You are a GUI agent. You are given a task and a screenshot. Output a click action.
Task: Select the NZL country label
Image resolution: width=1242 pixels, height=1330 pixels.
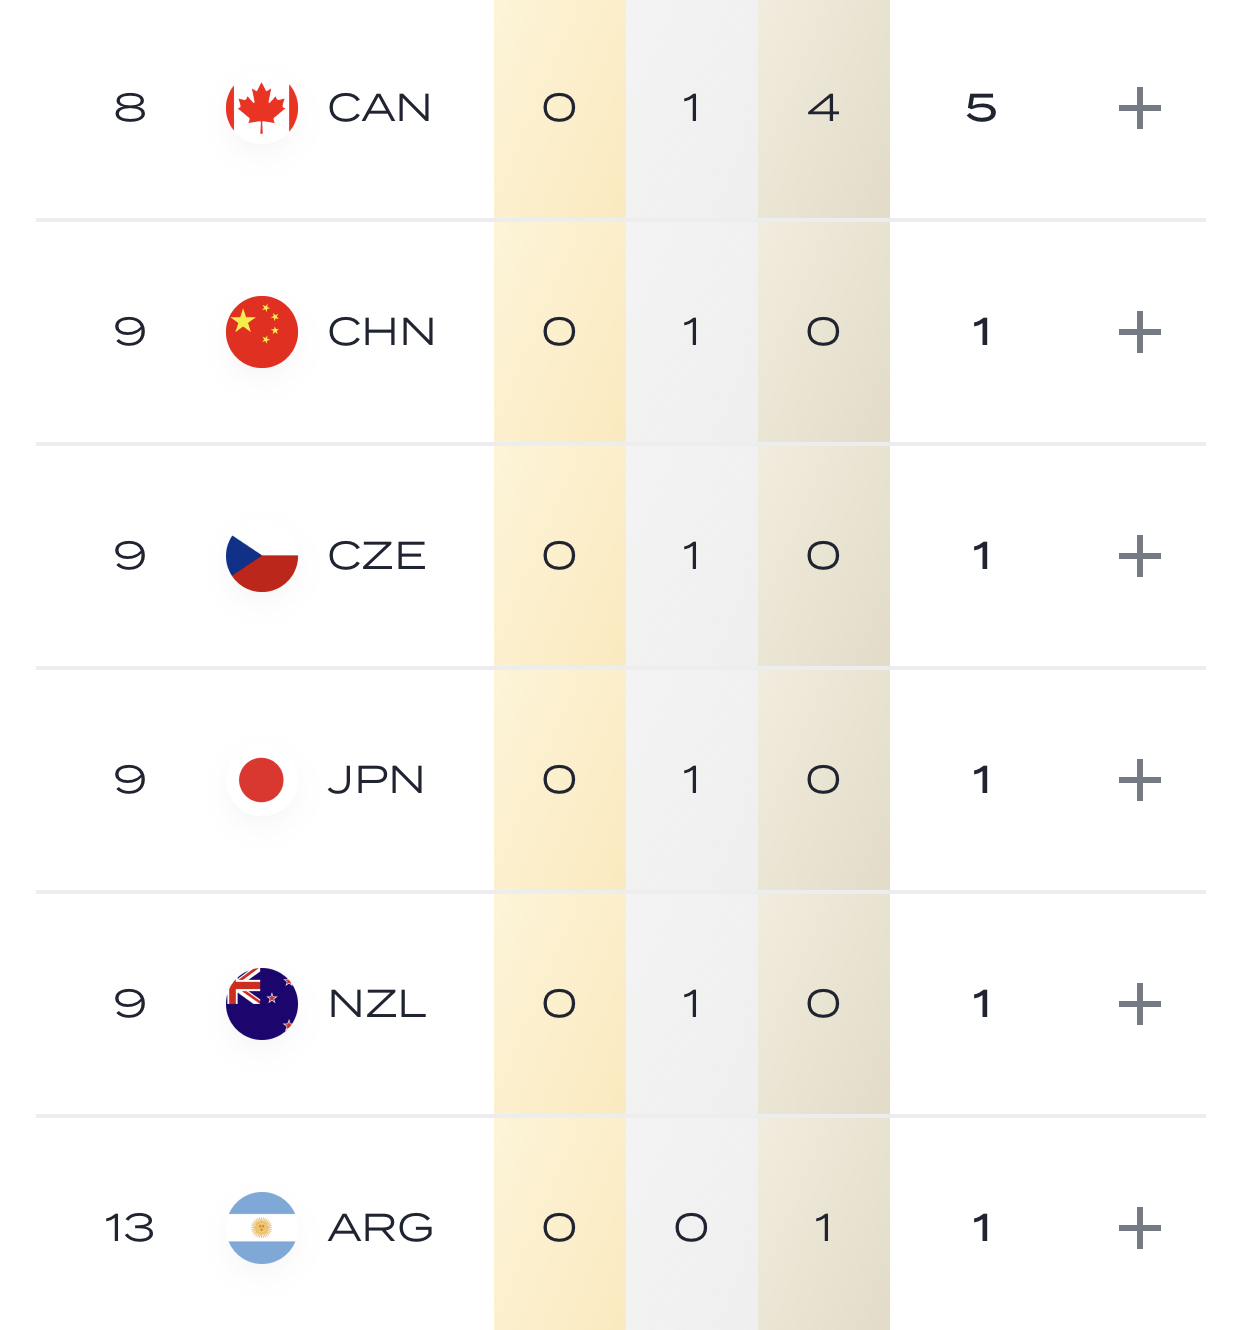pyautogui.click(x=378, y=1004)
